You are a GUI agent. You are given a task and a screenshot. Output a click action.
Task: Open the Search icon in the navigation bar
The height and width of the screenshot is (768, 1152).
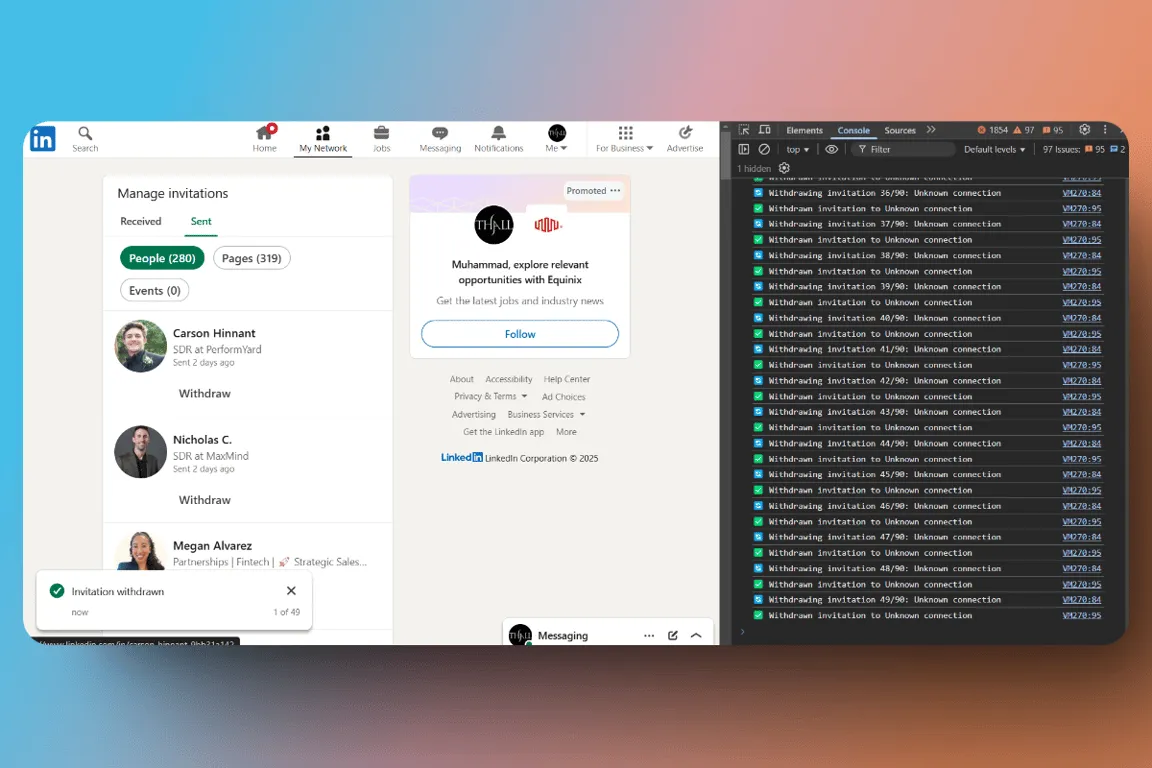point(85,132)
